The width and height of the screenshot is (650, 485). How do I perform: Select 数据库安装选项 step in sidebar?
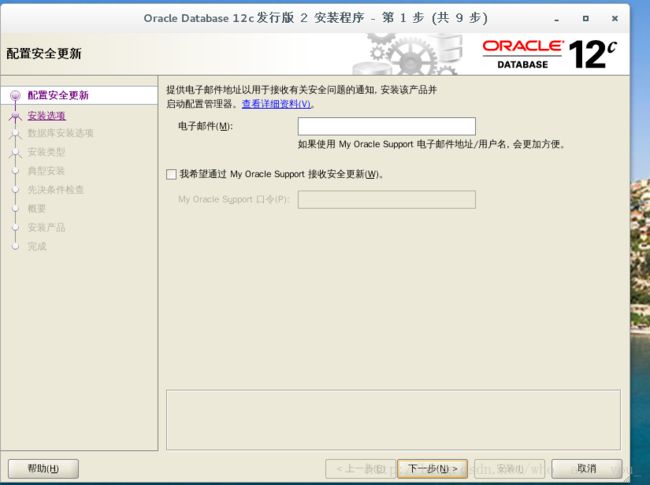[61, 133]
